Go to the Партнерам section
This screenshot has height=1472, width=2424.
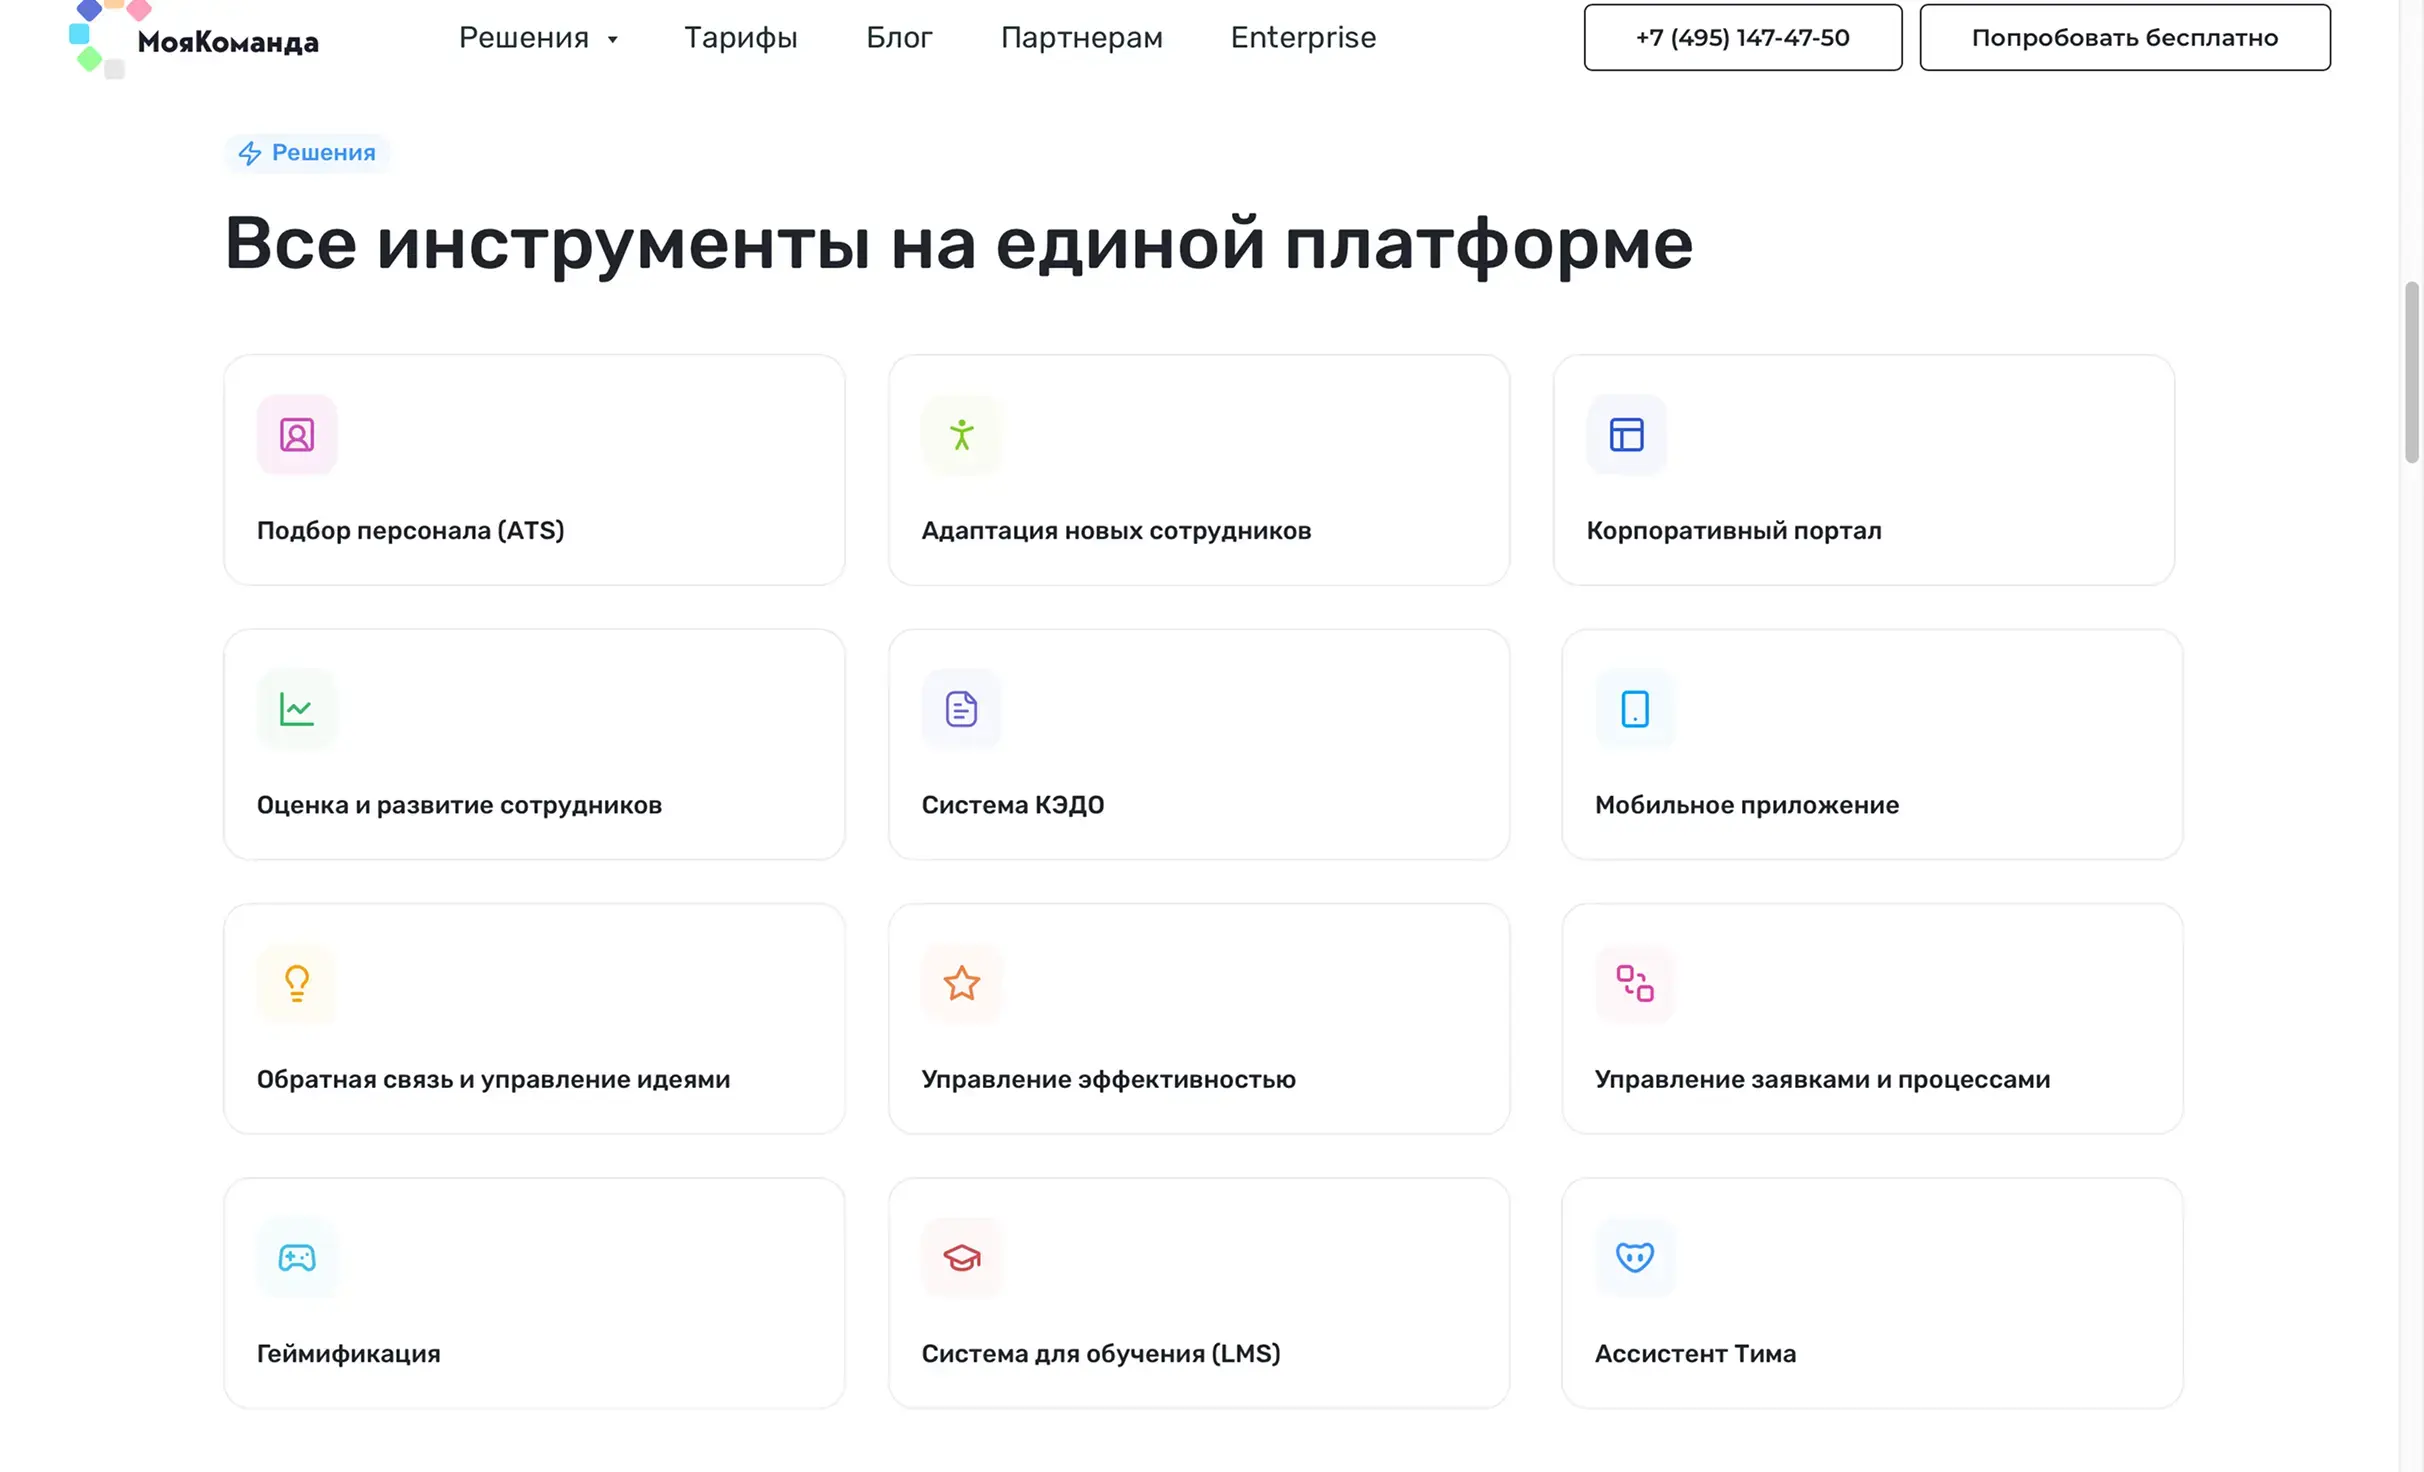pos(1081,37)
